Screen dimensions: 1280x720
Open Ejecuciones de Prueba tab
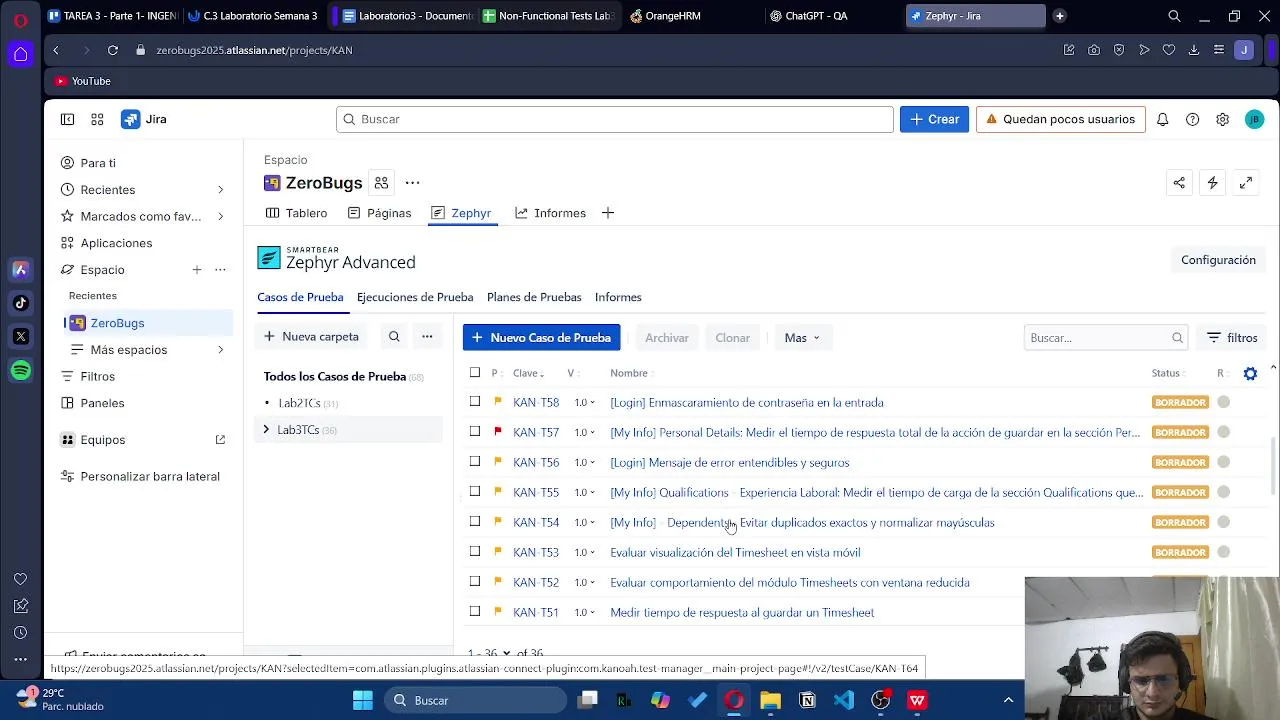click(x=415, y=297)
